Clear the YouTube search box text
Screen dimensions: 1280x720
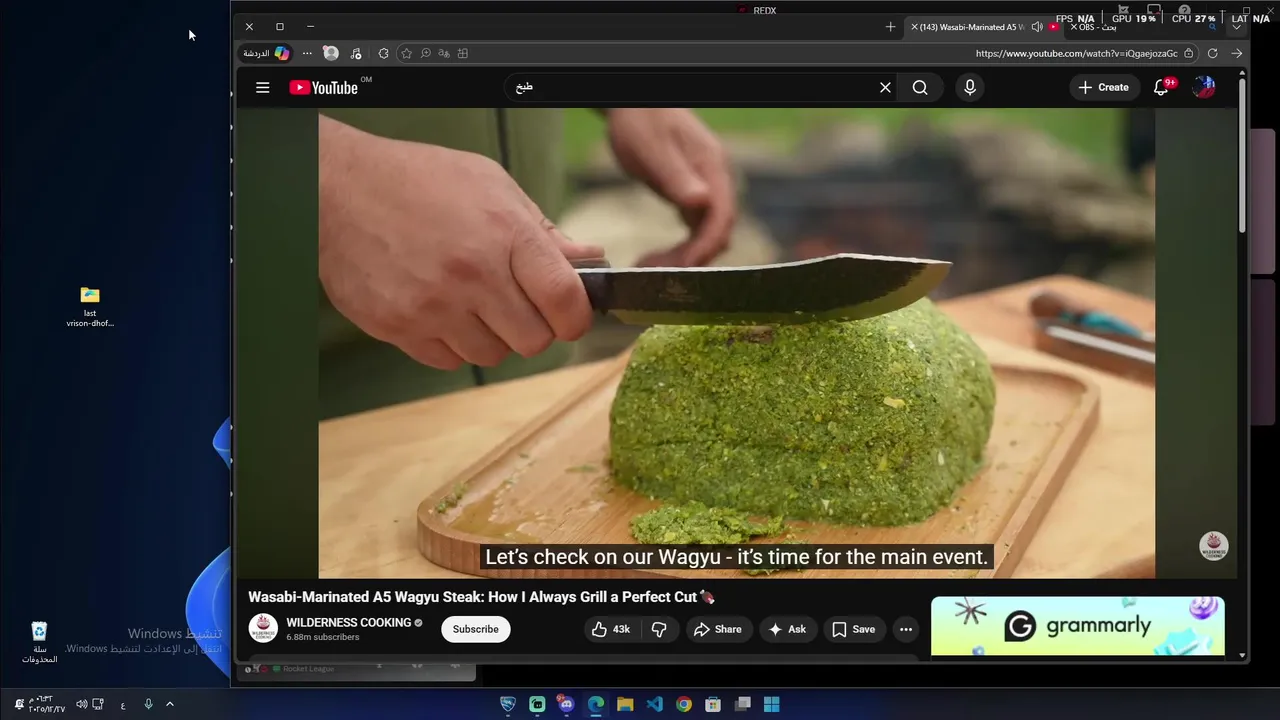[x=885, y=88]
